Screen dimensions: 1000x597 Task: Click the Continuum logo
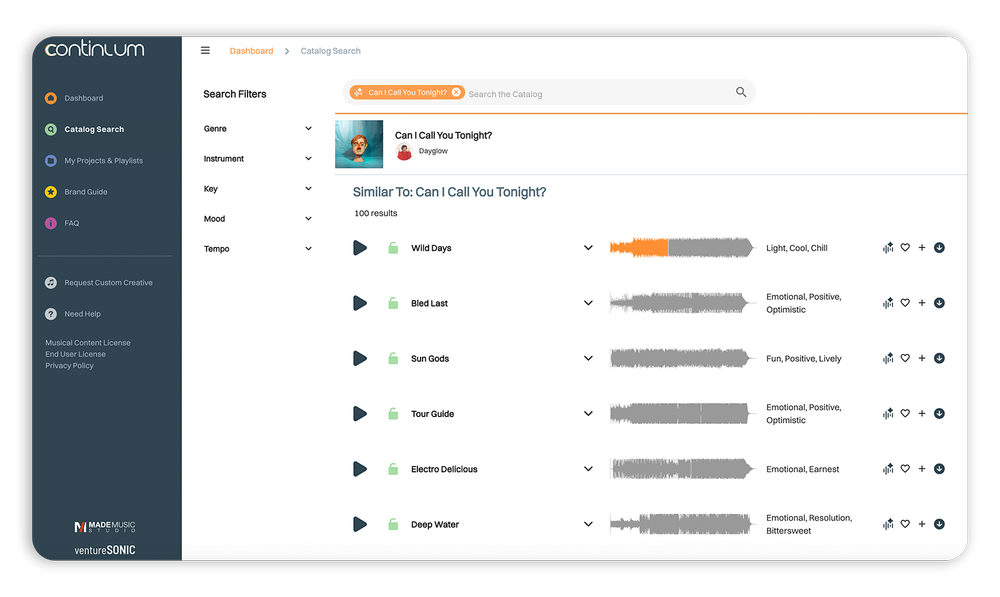pos(94,49)
